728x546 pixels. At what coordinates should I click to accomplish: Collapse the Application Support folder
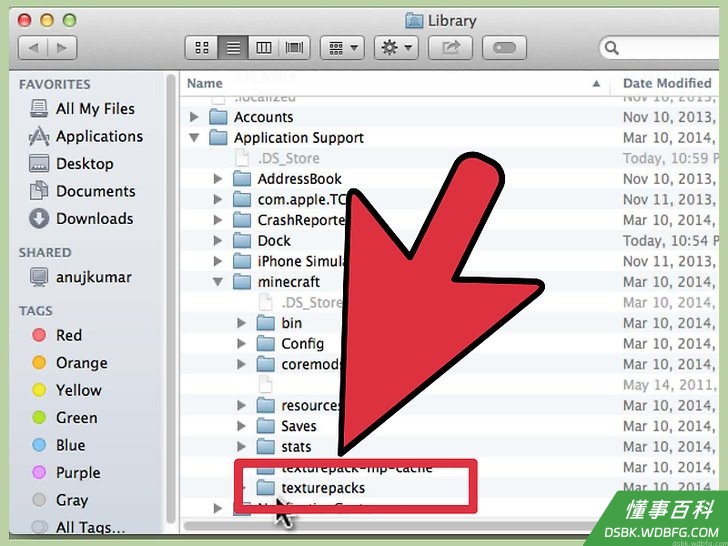click(195, 137)
